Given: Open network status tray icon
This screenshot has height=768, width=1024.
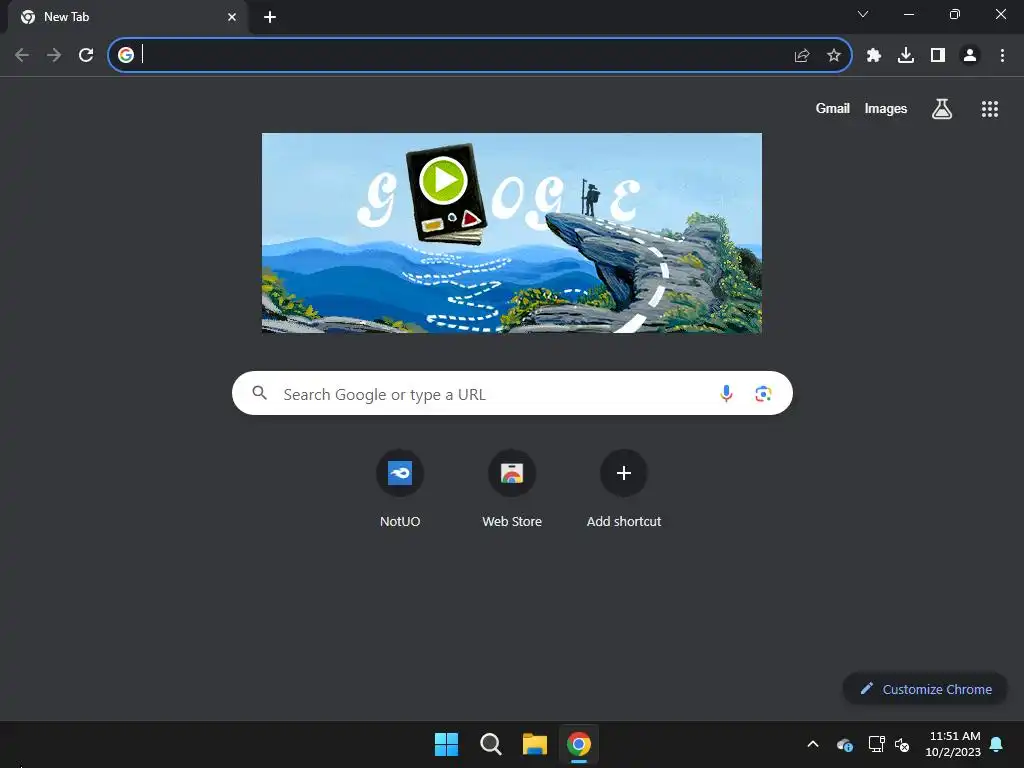Looking at the screenshot, I should pyautogui.click(x=876, y=744).
